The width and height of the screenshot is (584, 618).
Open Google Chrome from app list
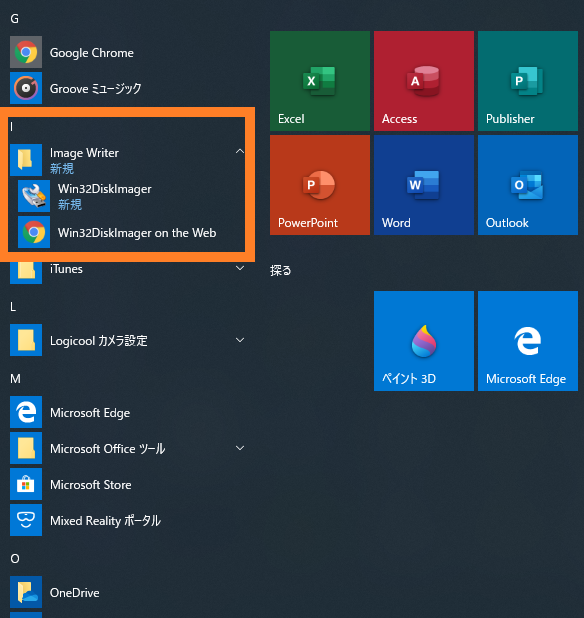(x=128, y=52)
